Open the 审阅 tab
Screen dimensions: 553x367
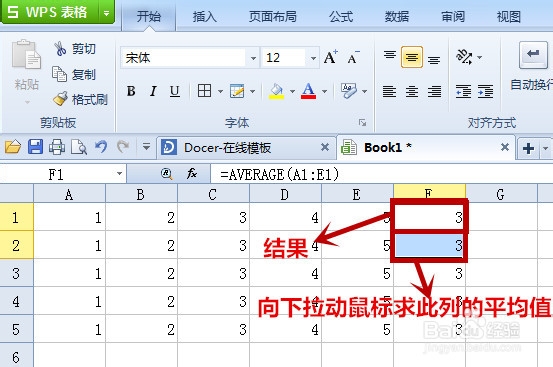click(x=453, y=16)
